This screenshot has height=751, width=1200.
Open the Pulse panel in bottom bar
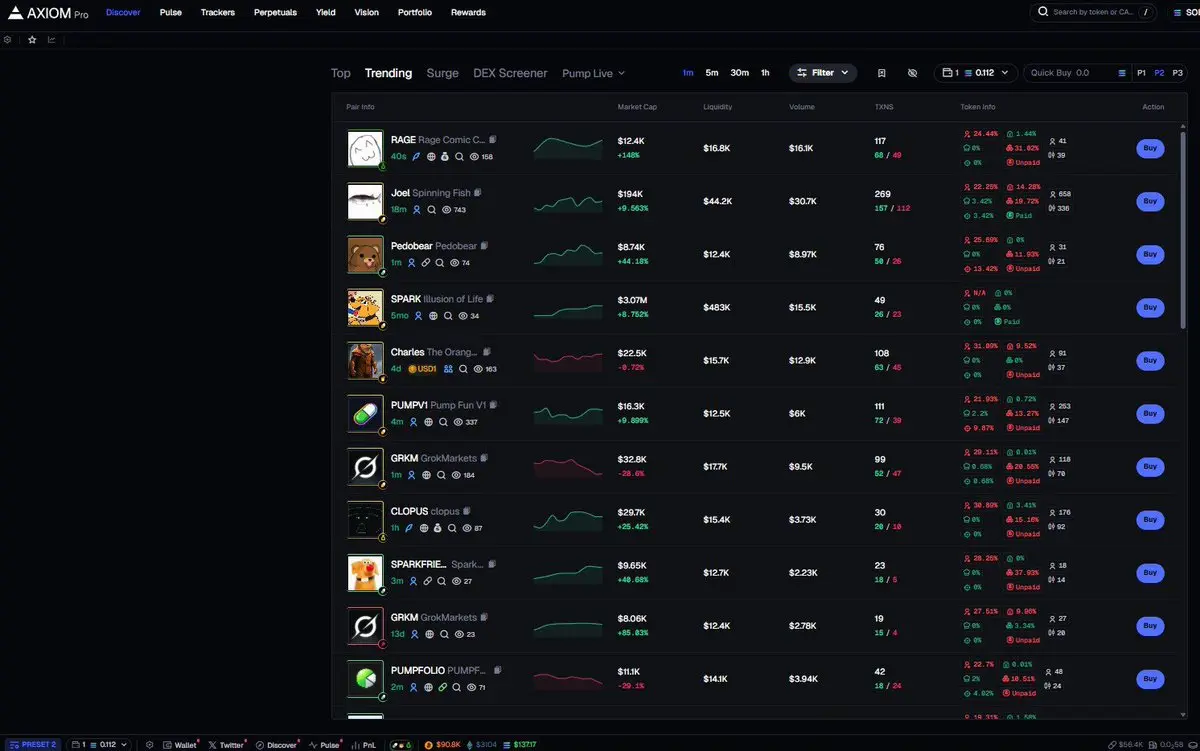[x=326, y=745]
